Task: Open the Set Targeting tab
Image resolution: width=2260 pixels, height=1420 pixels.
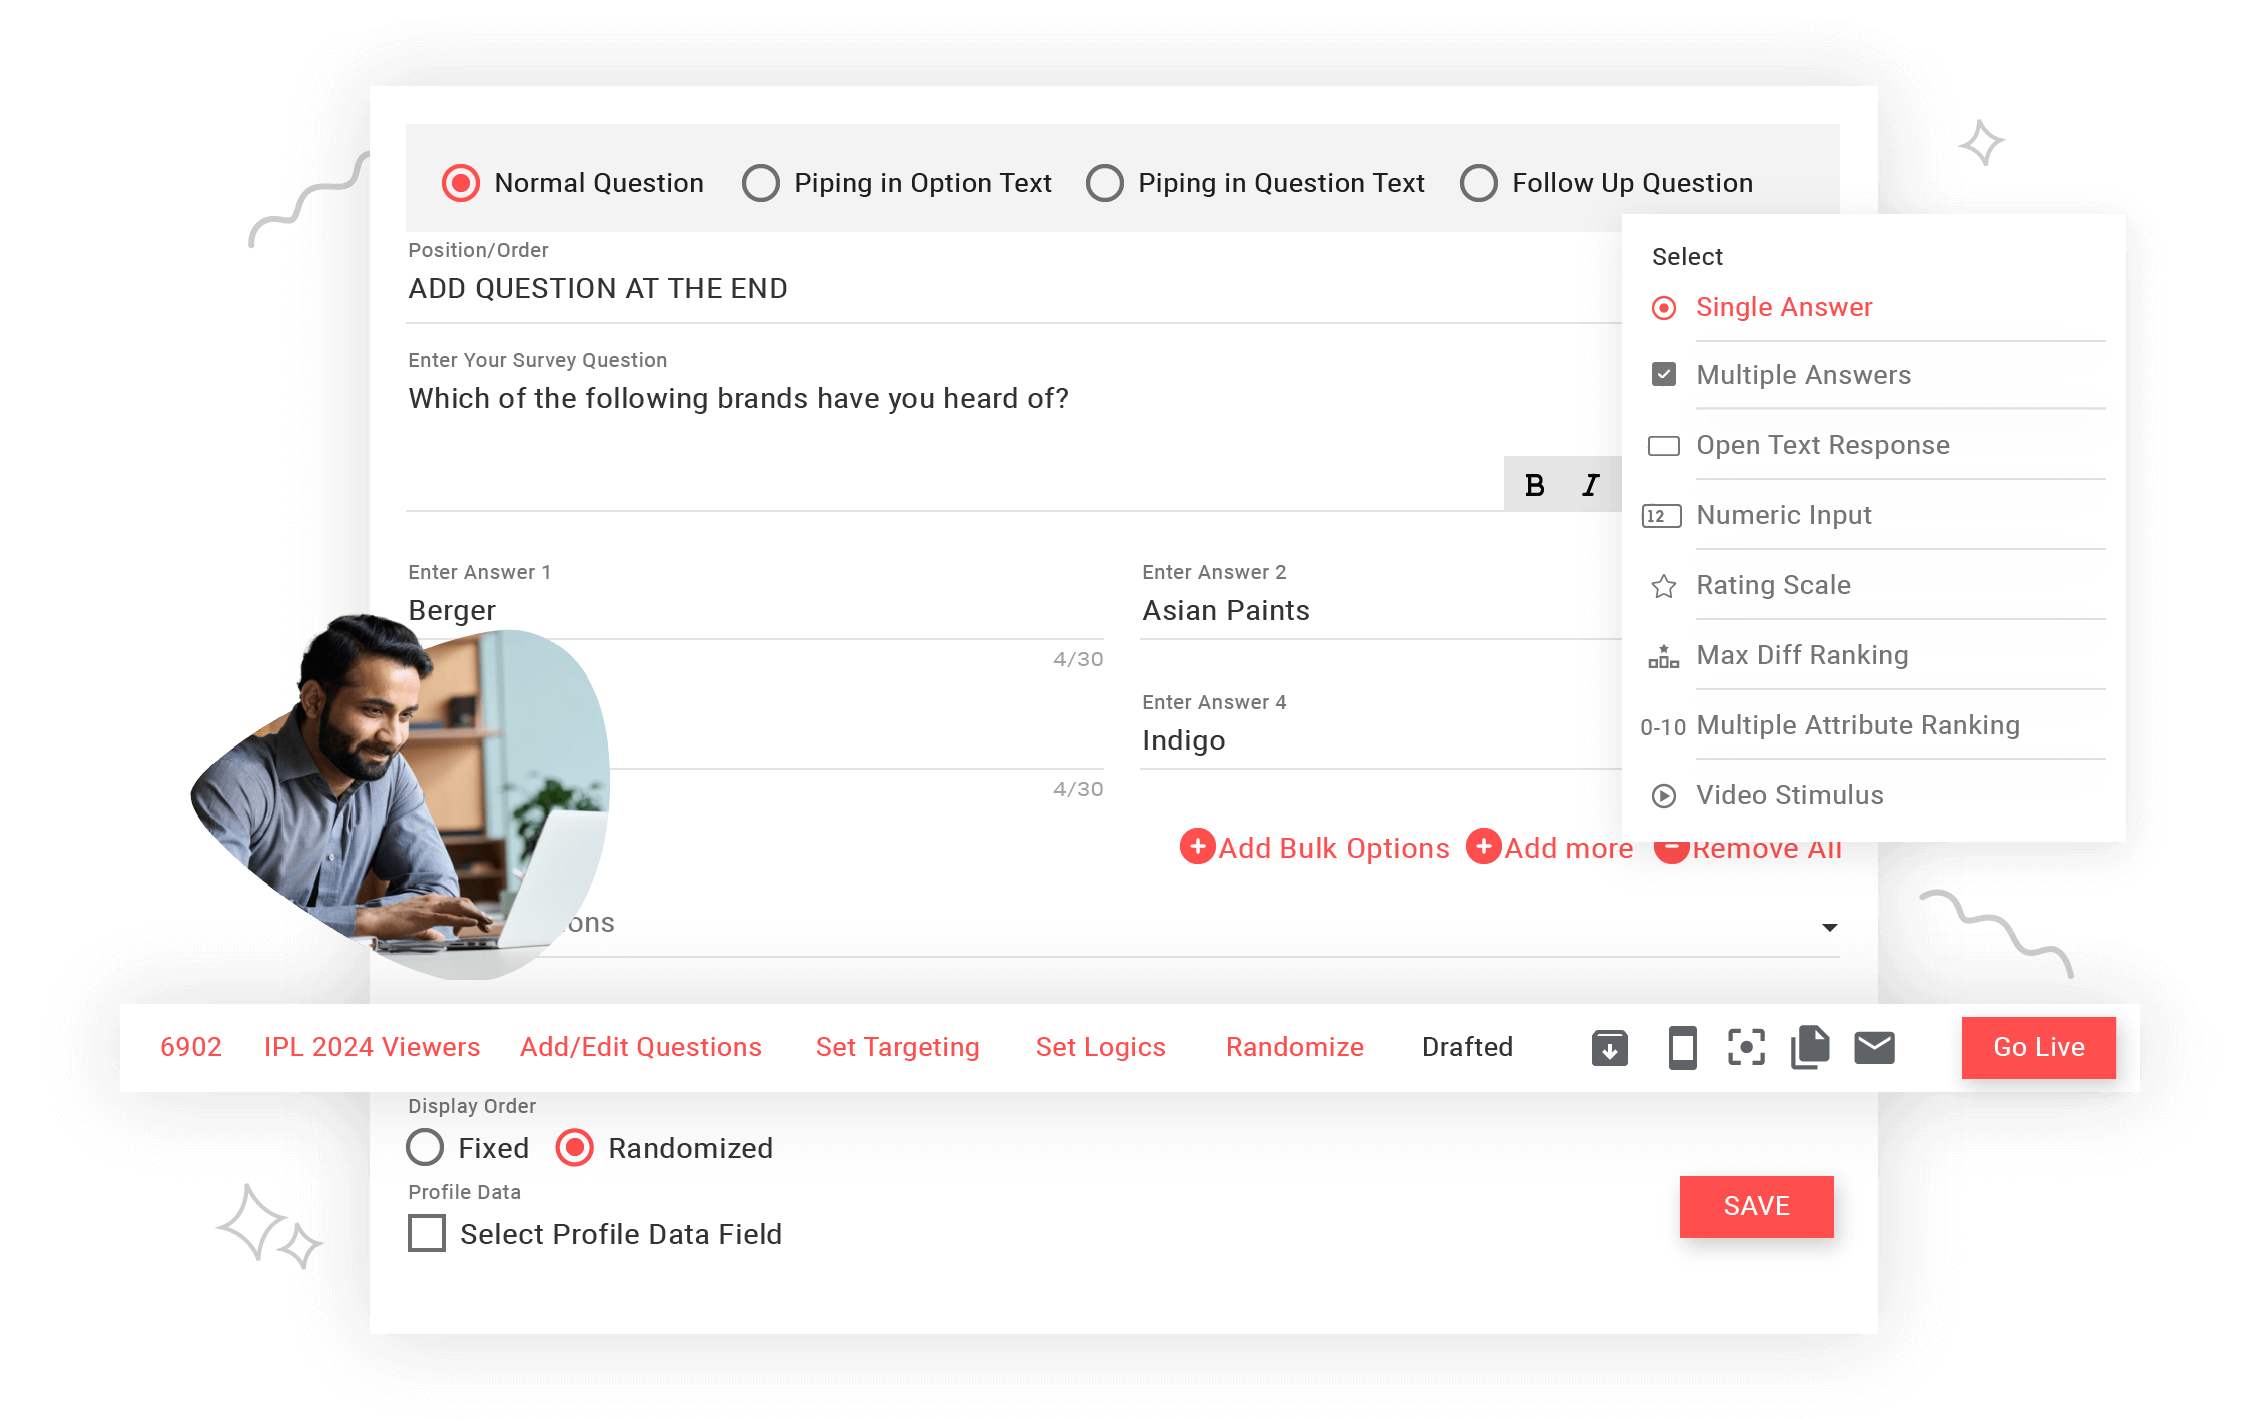Action: [897, 1047]
